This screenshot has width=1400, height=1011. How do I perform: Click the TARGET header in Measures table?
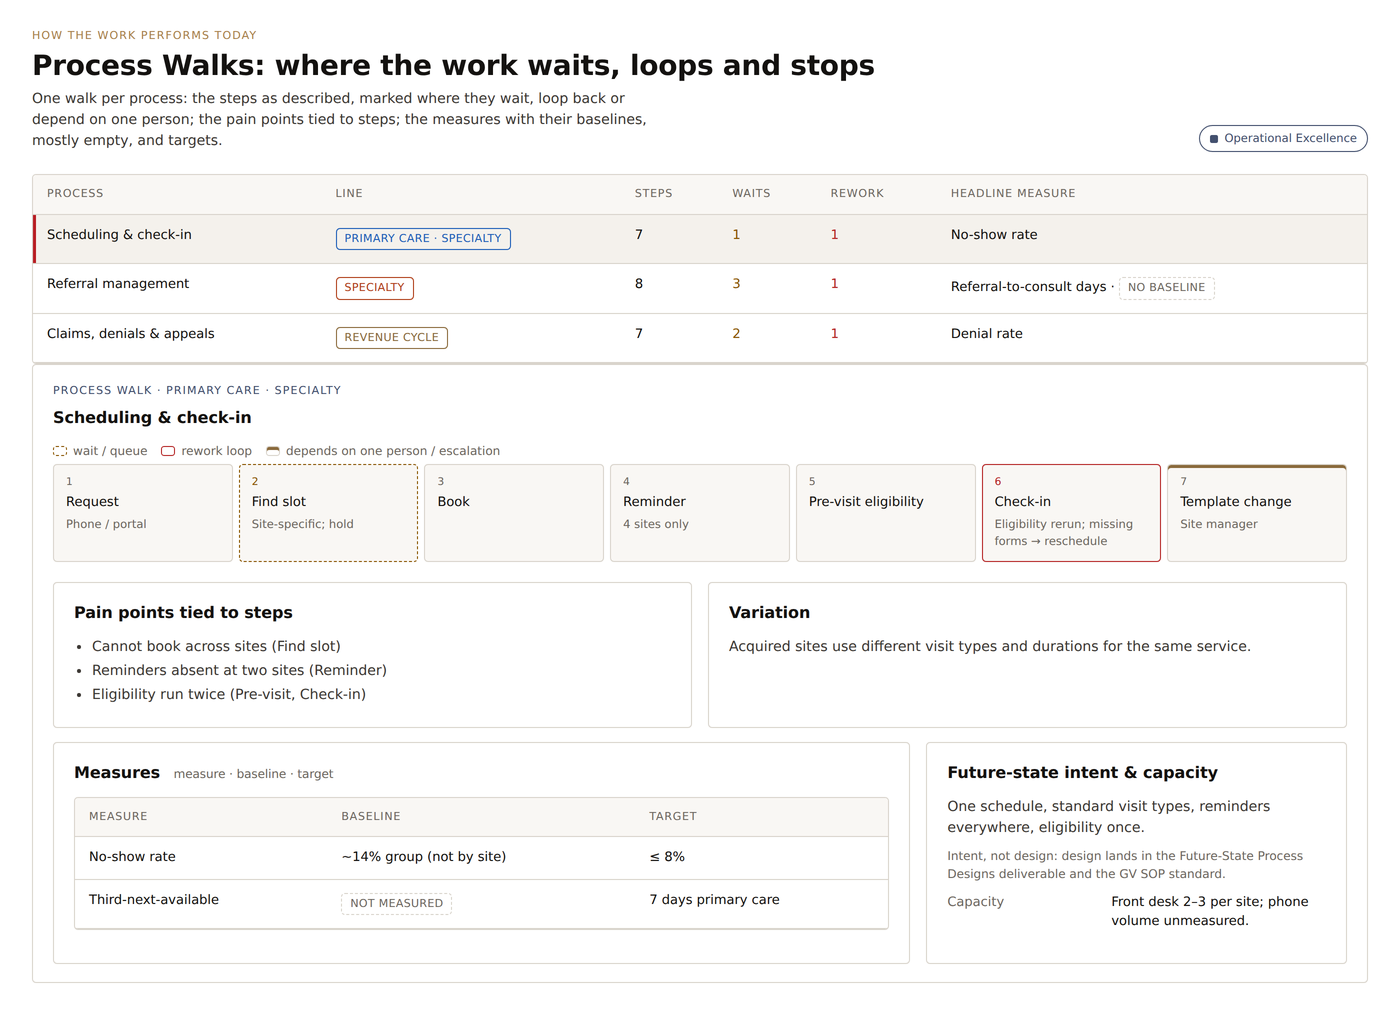click(x=673, y=817)
